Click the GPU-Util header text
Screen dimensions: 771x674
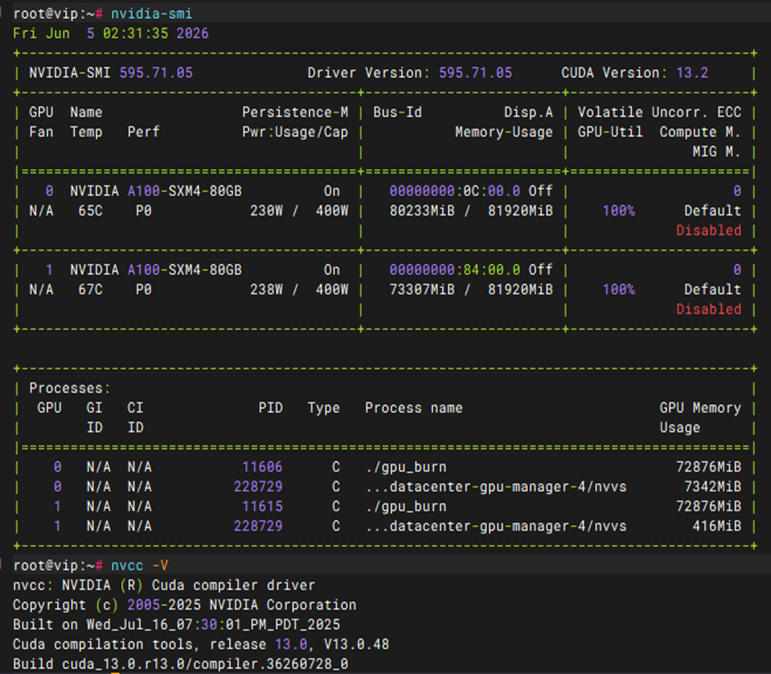click(x=610, y=132)
